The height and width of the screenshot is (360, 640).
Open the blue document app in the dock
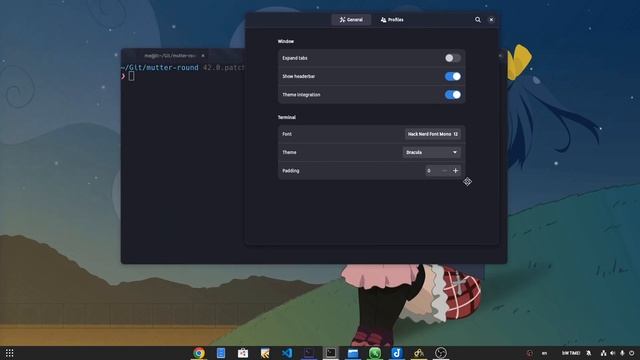(221, 353)
